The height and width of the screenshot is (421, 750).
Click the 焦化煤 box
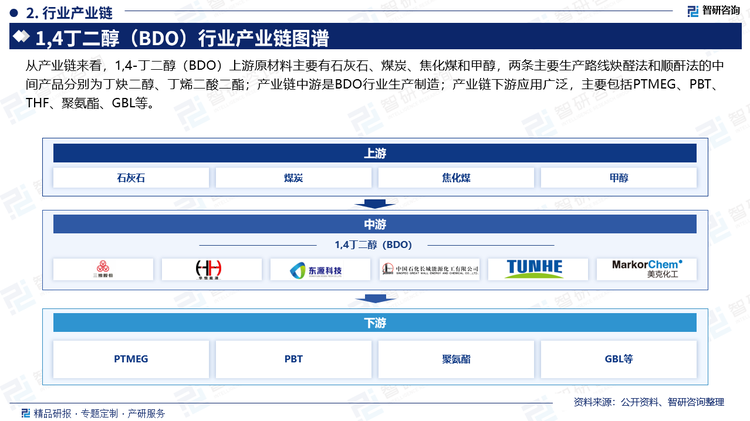(x=456, y=178)
